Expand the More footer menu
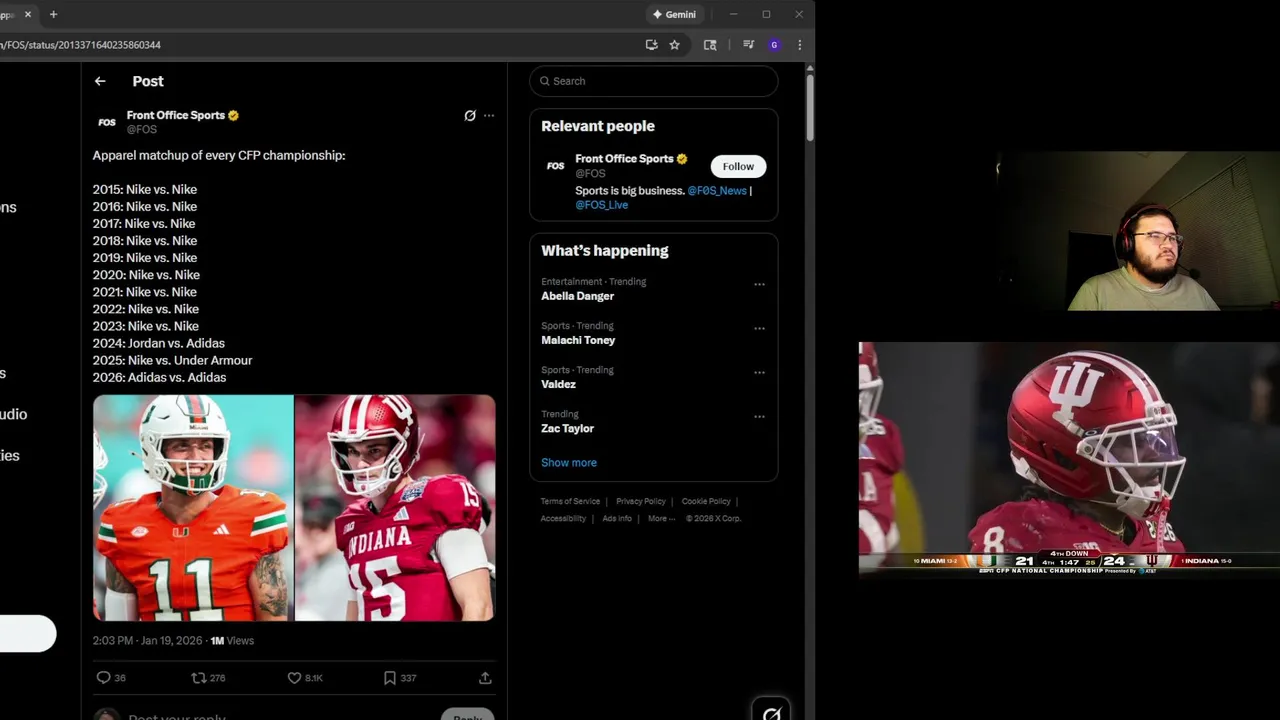1280x720 pixels. pos(661,518)
